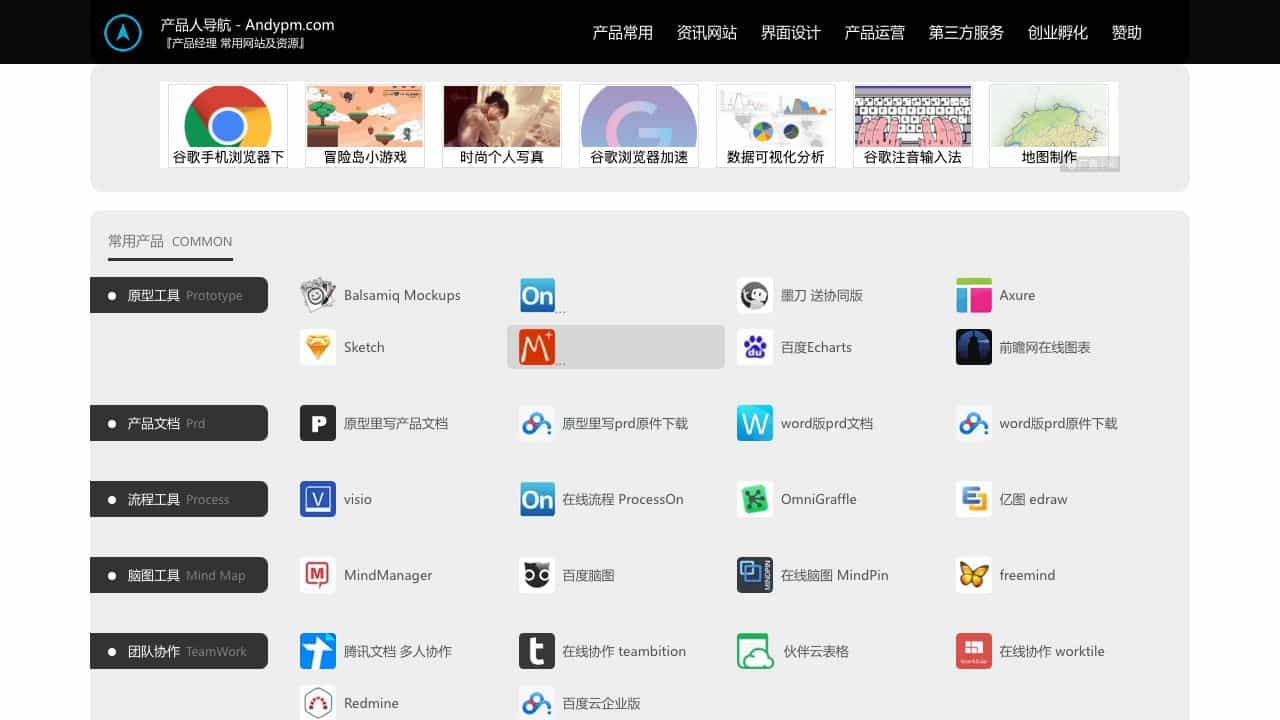Image resolution: width=1280 pixels, height=720 pixels.
Task: Click the 谷歌注音输入法 thumbnail
Action: [913, 126]
